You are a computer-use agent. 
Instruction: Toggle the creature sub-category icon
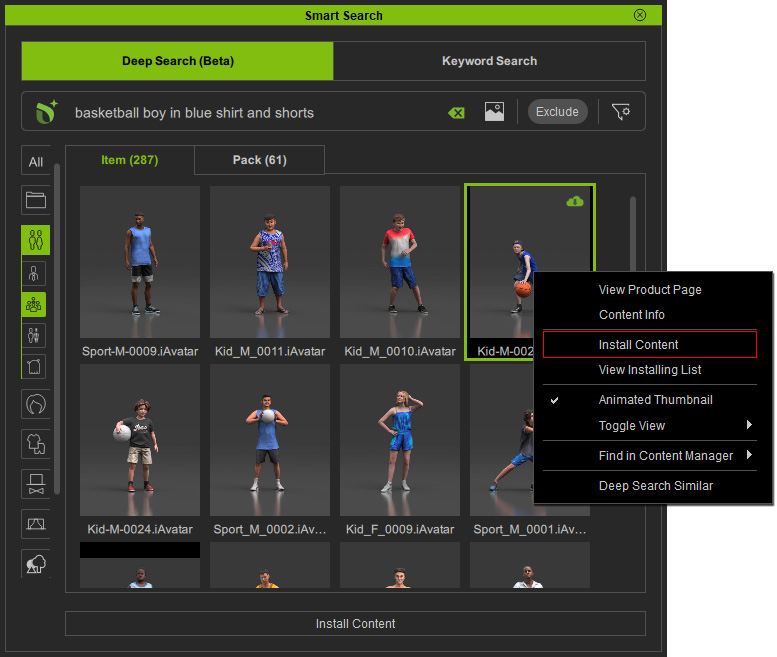click(x=34, y=367)
